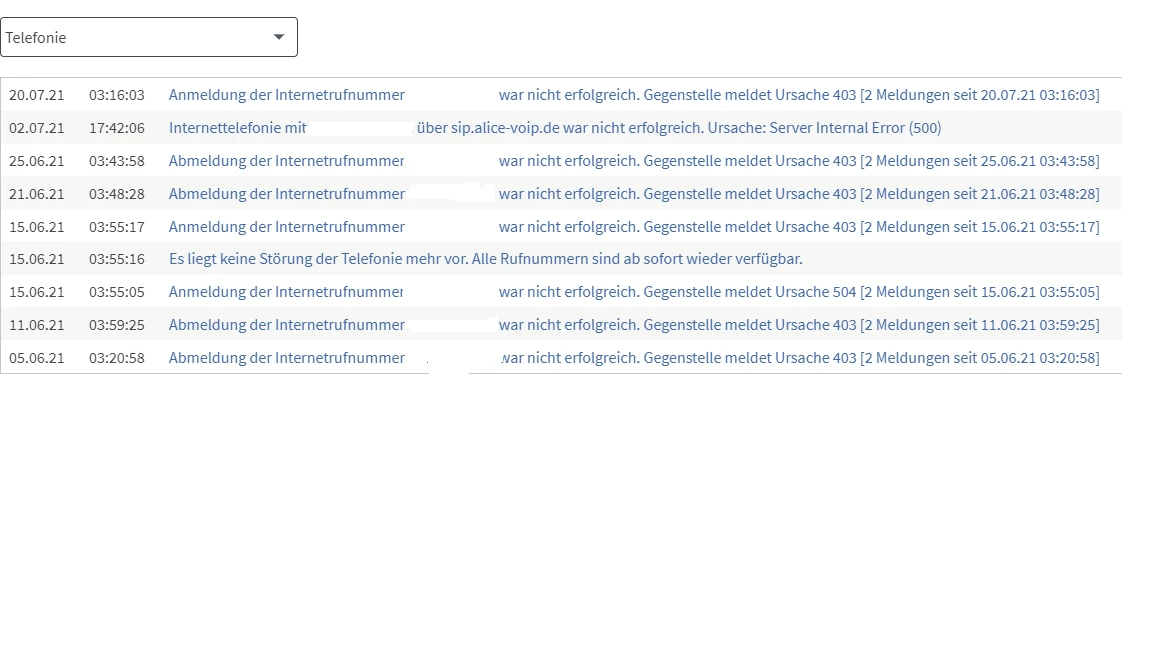This screenshot has height=648, width=1152.
Task: Select the date 25.06.21
Action: [x=37, y=161]
